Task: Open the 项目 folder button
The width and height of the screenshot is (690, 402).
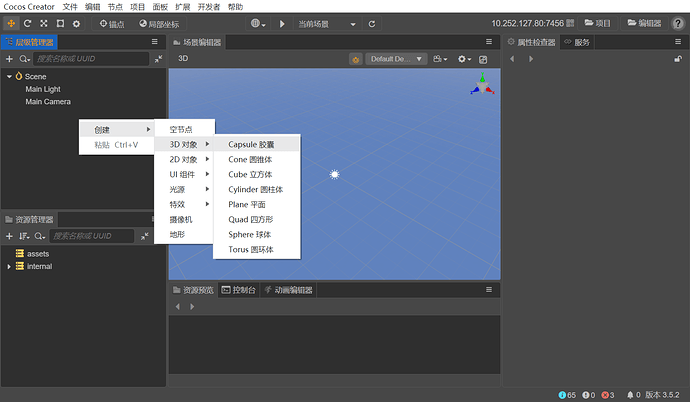Action: (597, 23)
